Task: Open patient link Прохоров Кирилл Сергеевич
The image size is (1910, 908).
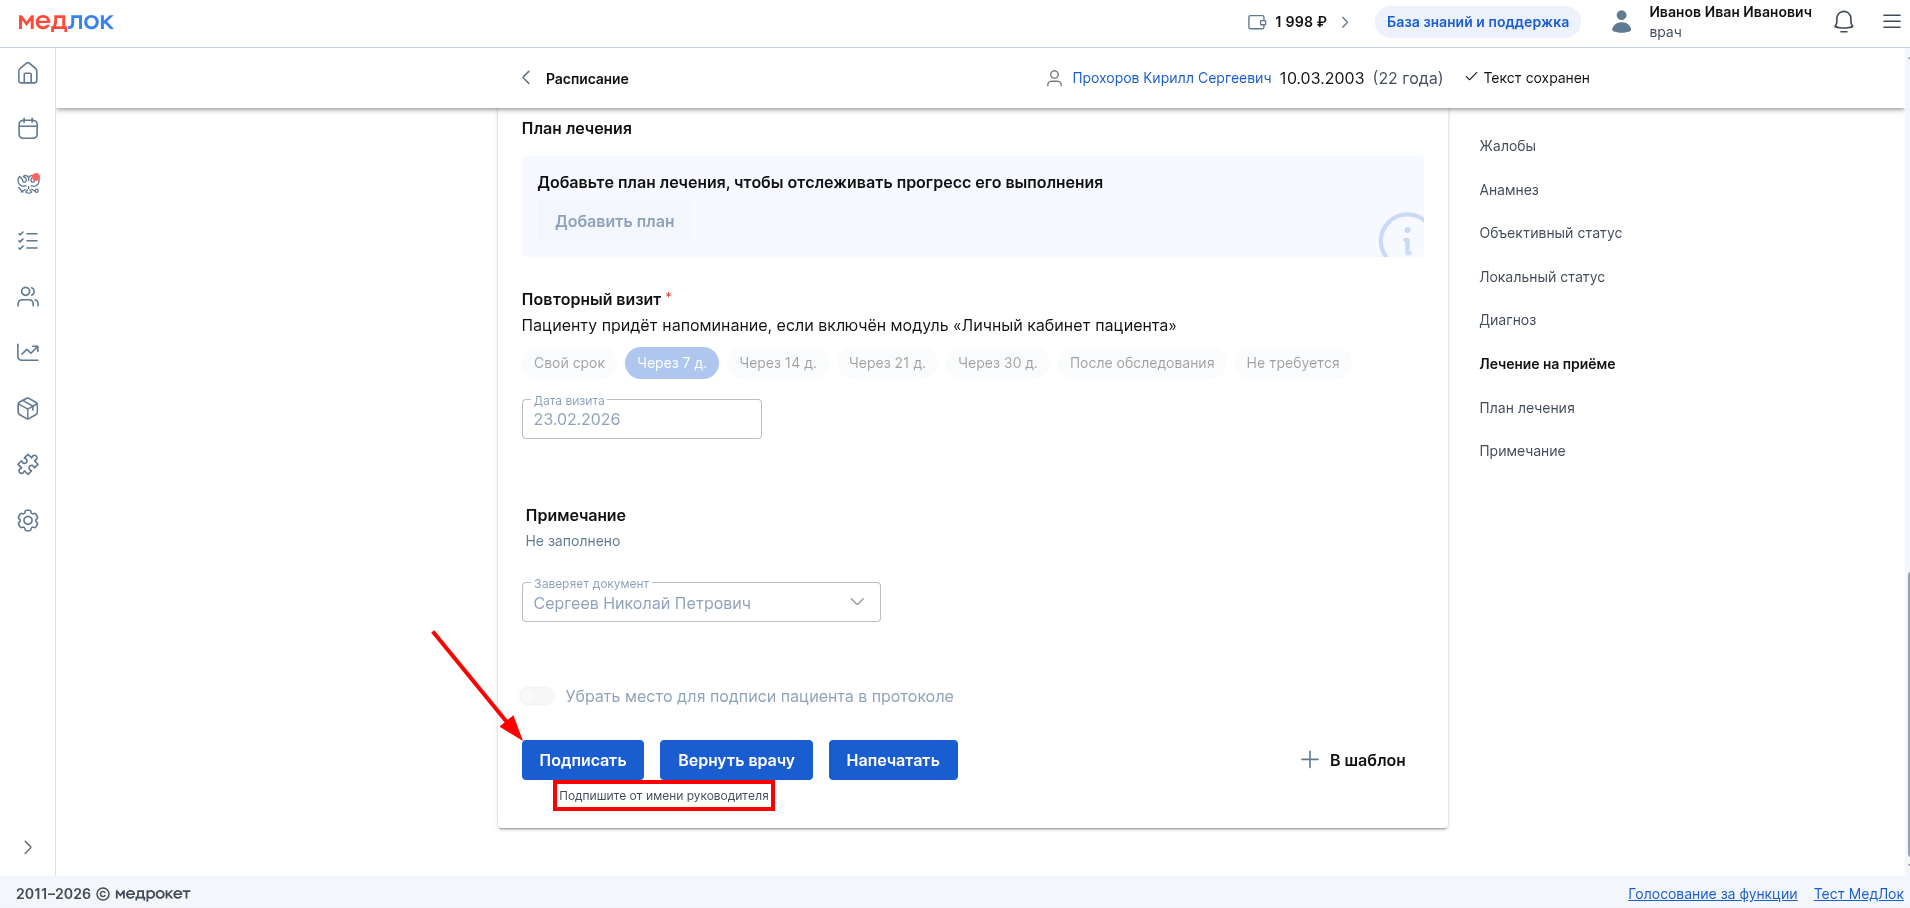Action: pos(1171,78)
